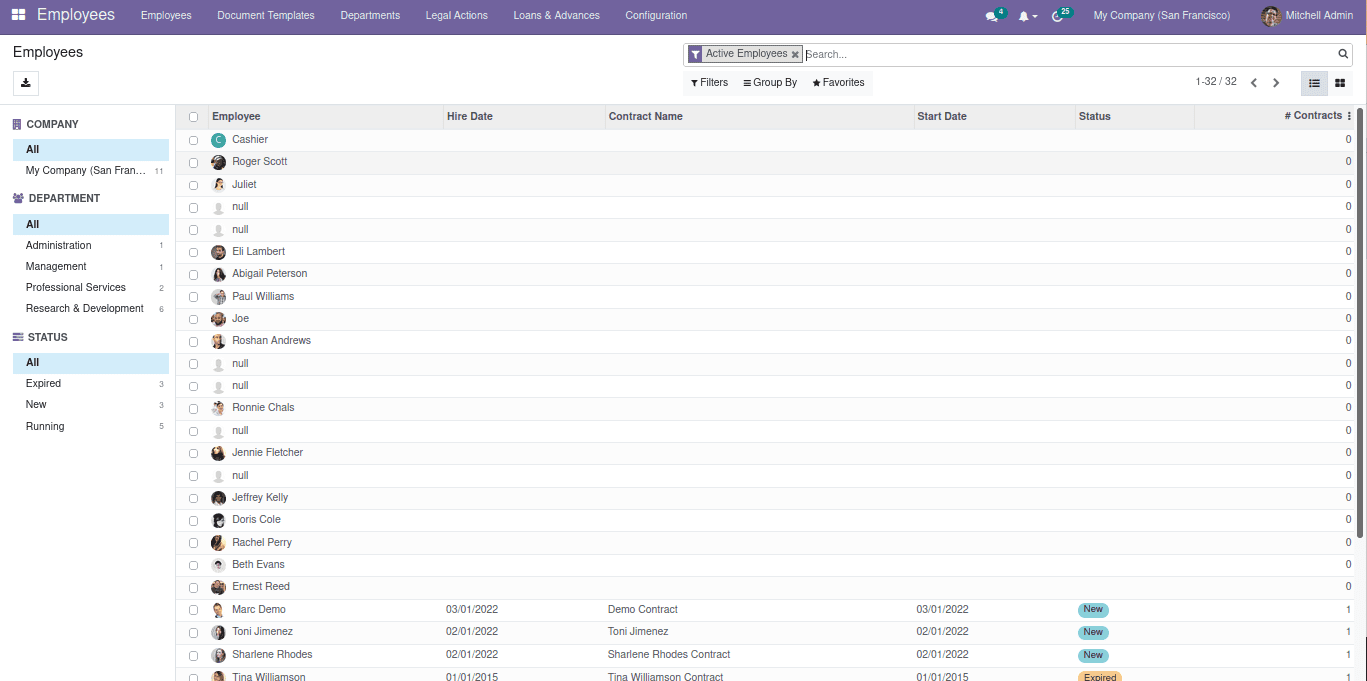Click in the search input field
Image resolution: width=1367 pixels, height=681 pixels.
1070,54
